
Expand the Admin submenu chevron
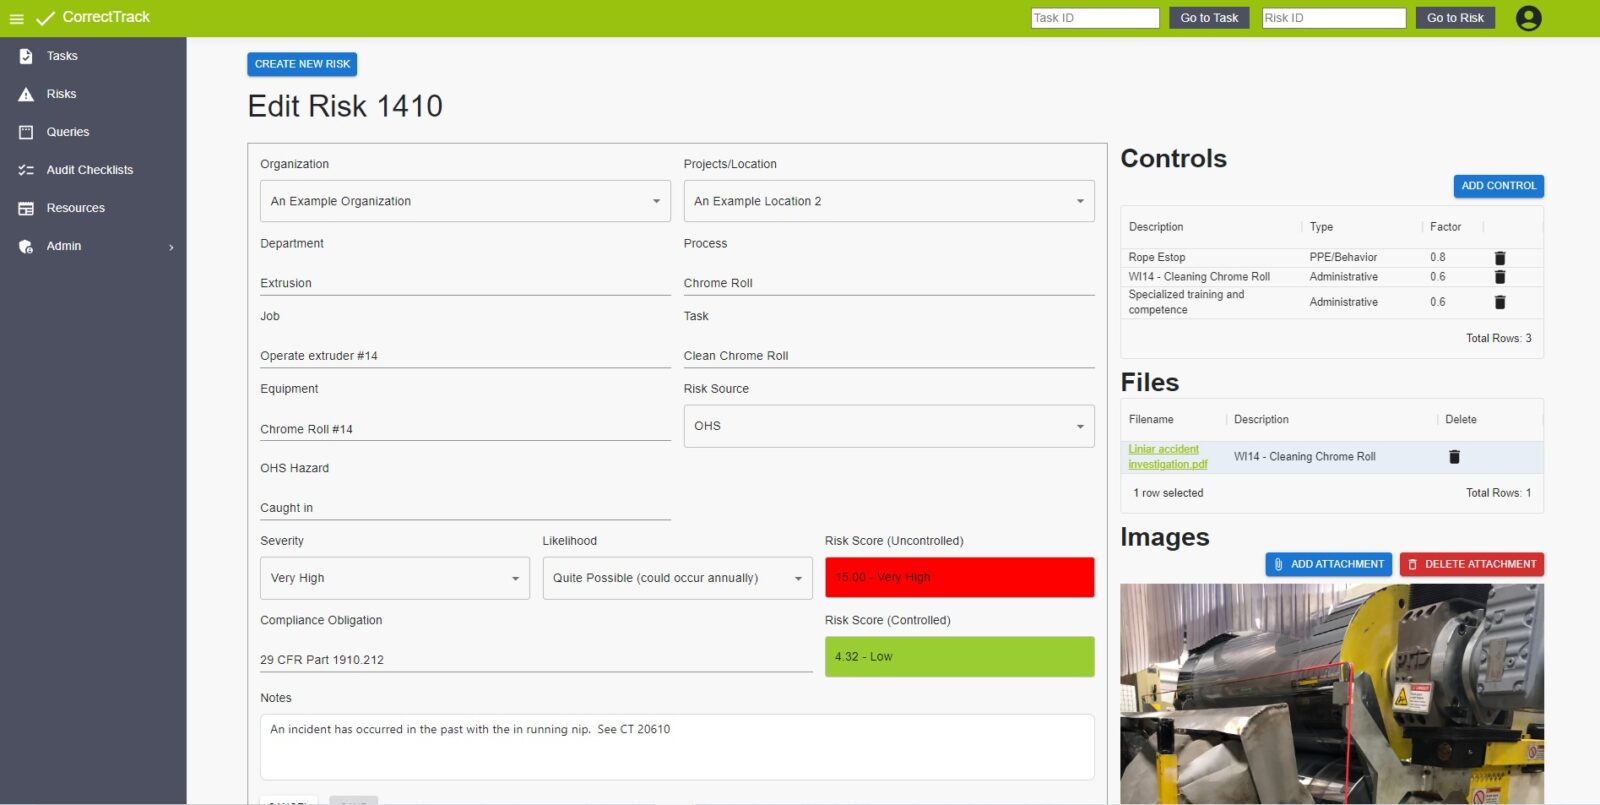[171, 247]
